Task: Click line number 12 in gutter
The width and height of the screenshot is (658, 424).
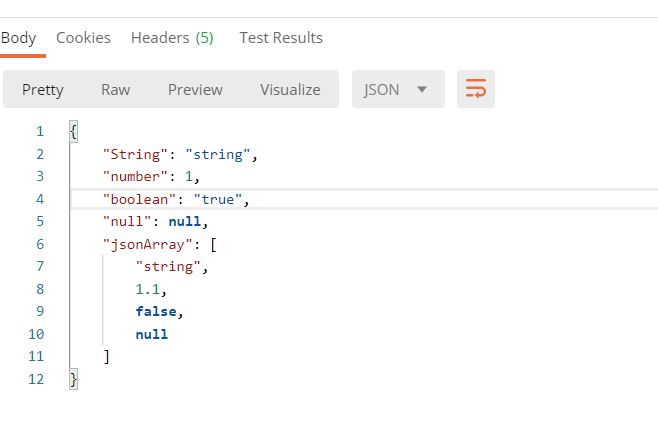Action: pos(36,379)
